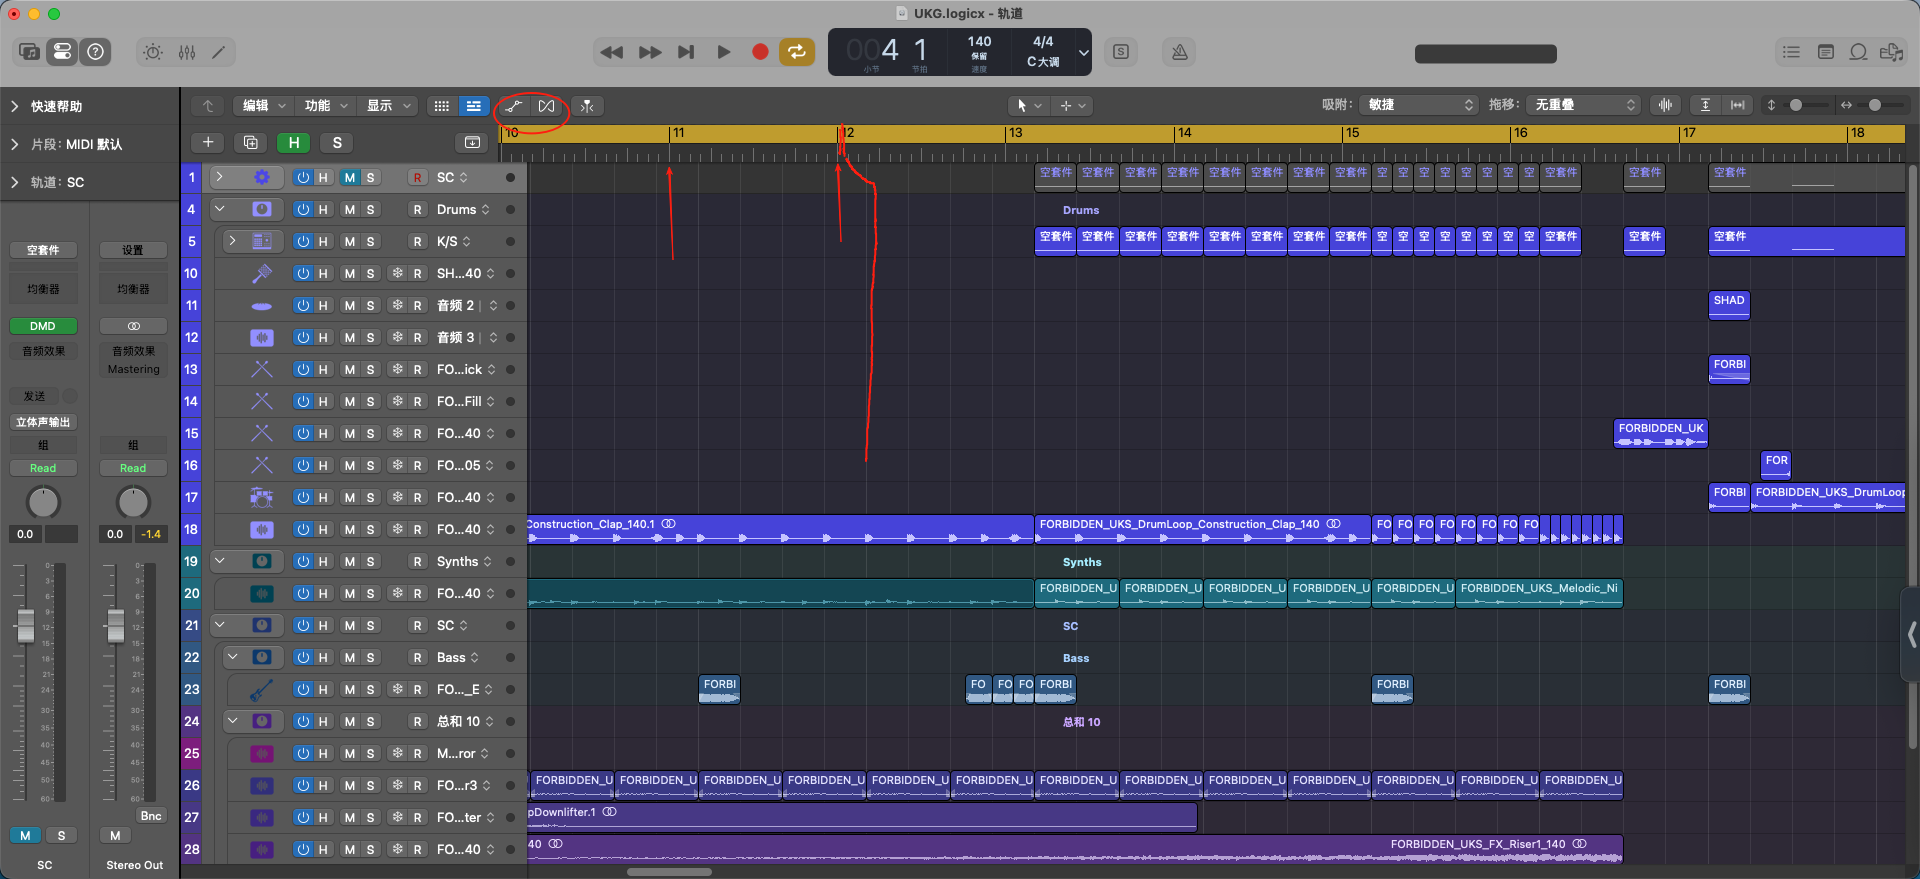
Task: Toggle cycle mode off
Action: [797, 52]
